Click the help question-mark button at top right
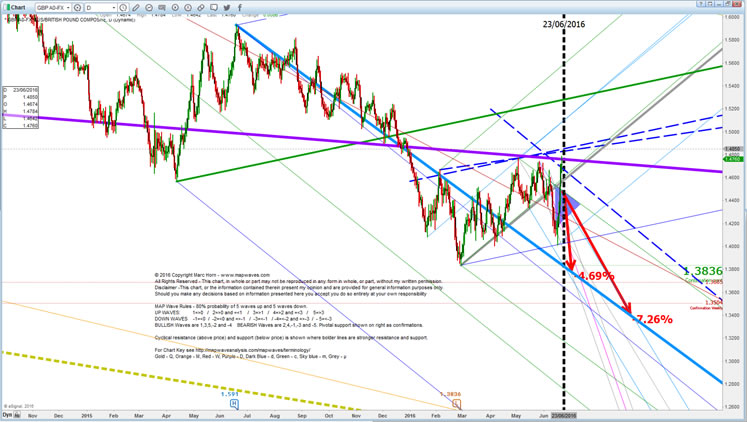Screen dimensions: 747x422 (x=701, y=4)
